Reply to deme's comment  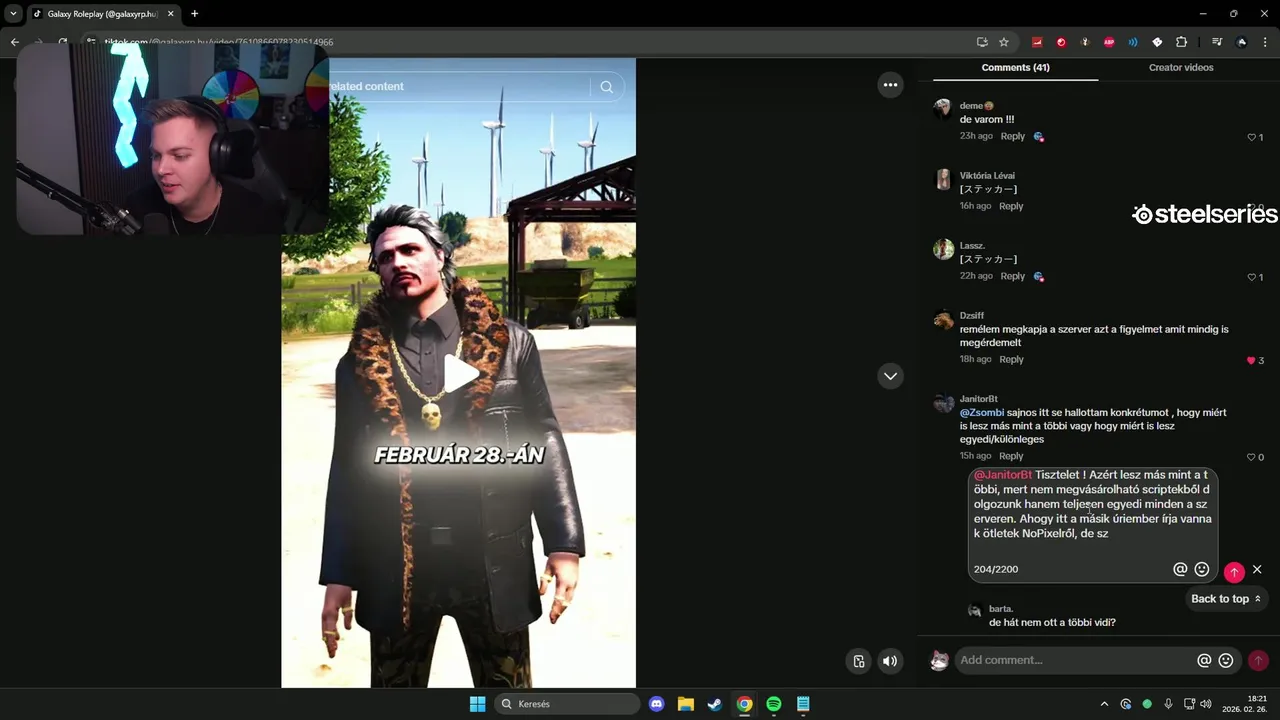tap(1013, 136)
